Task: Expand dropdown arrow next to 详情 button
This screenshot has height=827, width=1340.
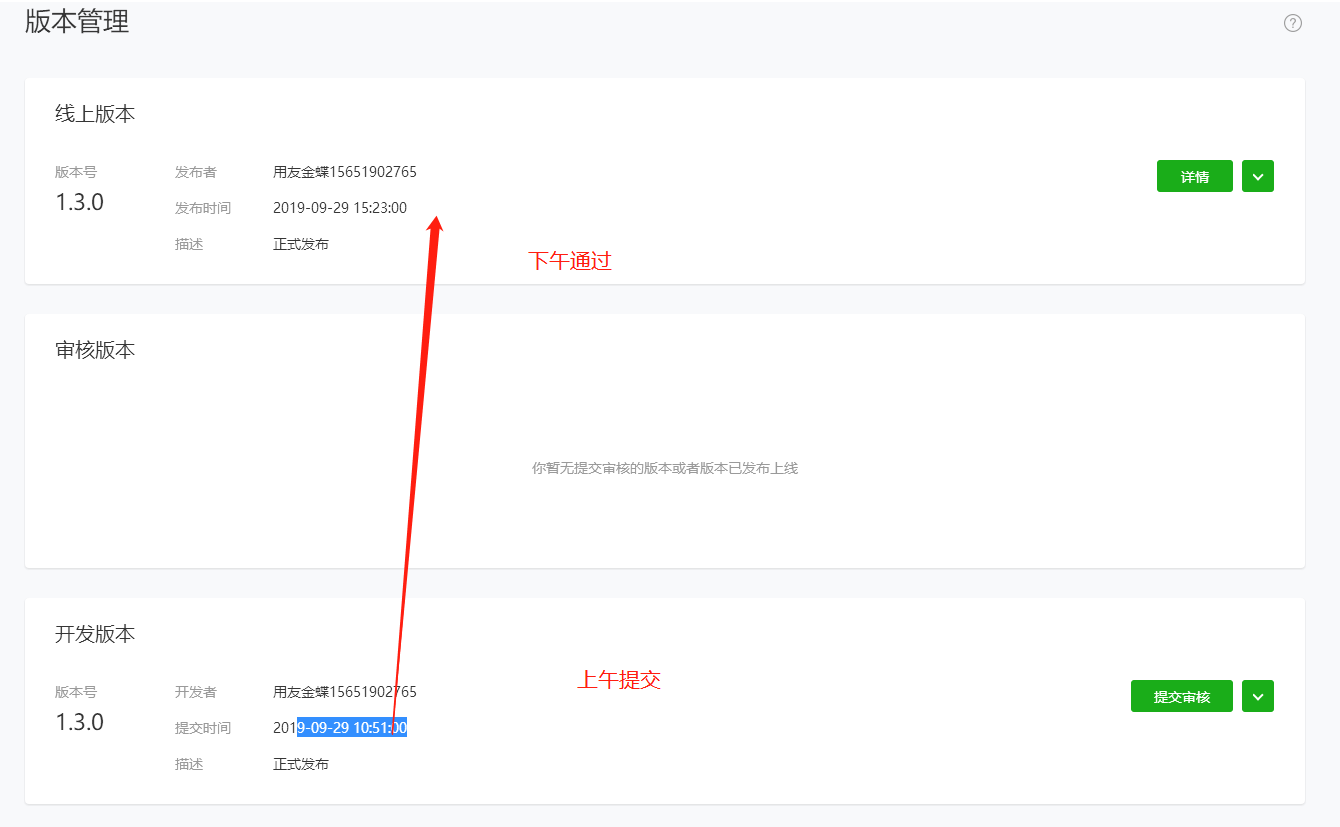Action: tap(1258, 176)
